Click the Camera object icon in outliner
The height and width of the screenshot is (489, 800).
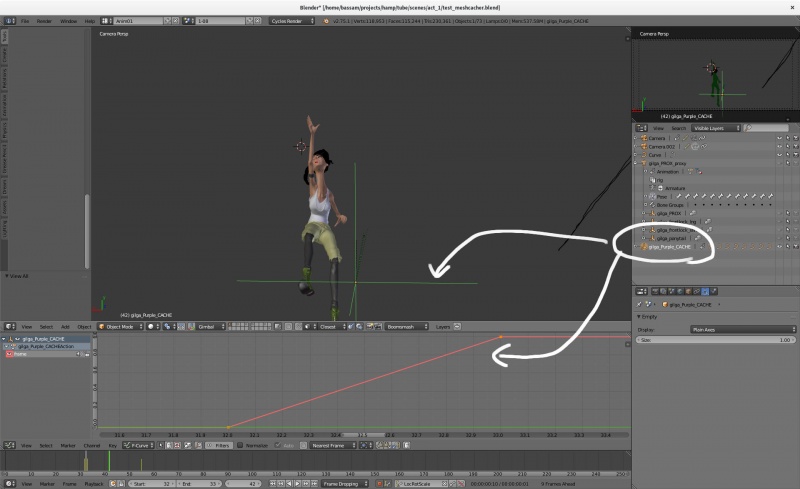click(x=644, y=138)
